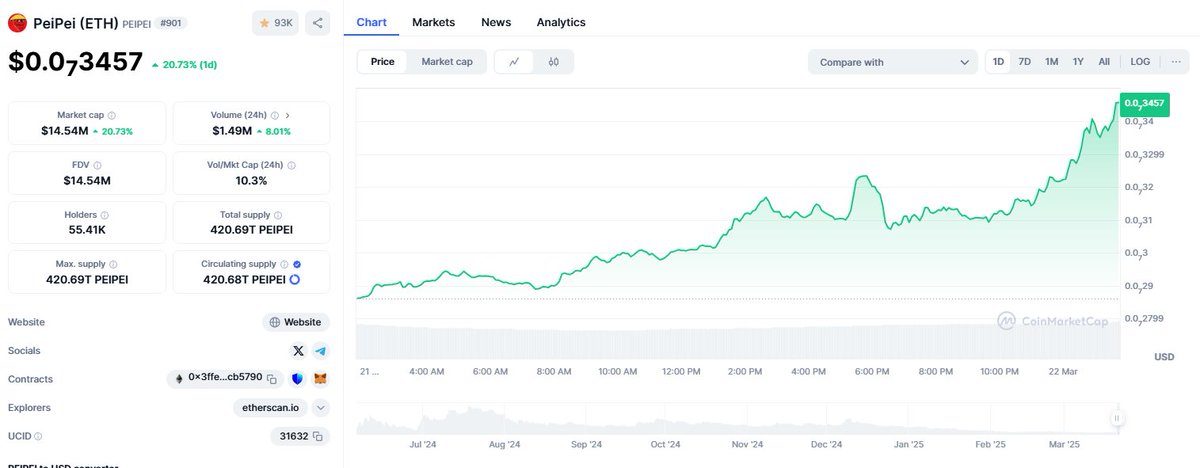This screenshot has width=1200, height=468.
Task: Click the mini timeline overview chart
Action: pos(738,418)
